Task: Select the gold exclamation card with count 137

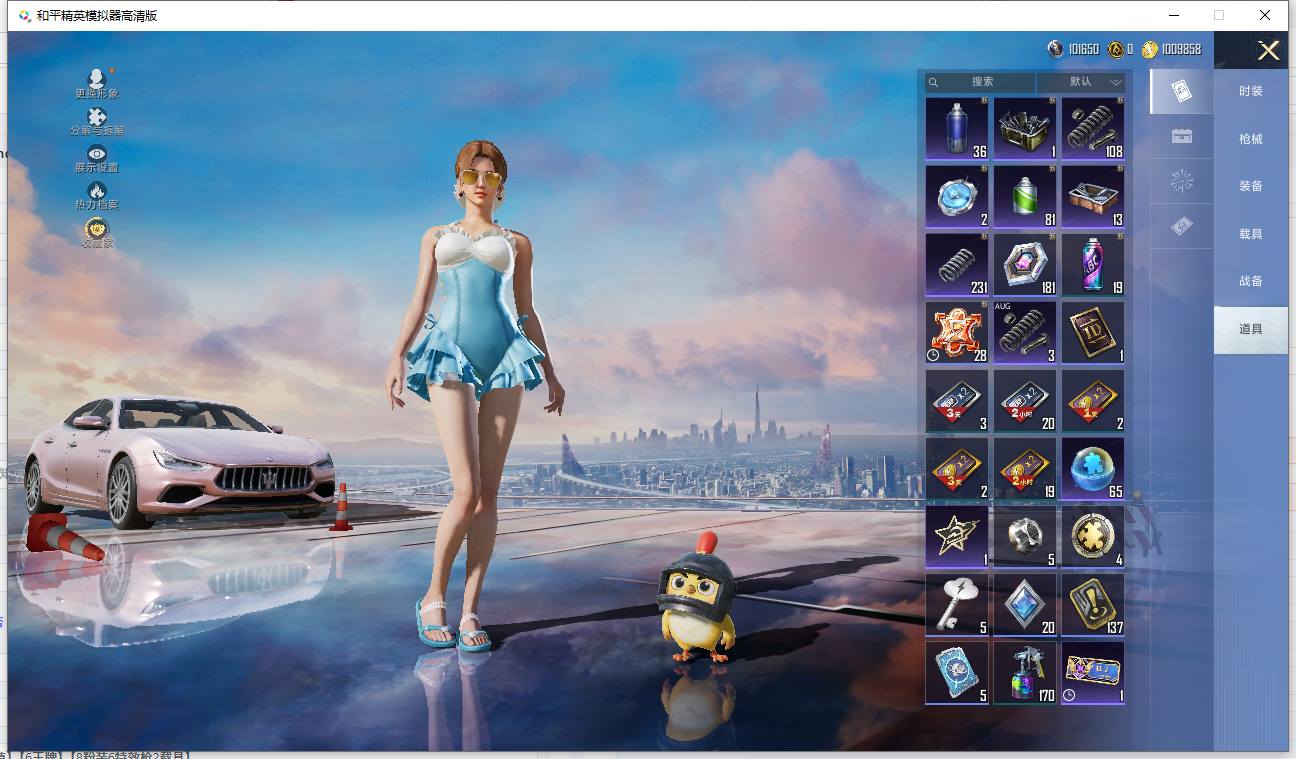Action: pos(1093,605)
